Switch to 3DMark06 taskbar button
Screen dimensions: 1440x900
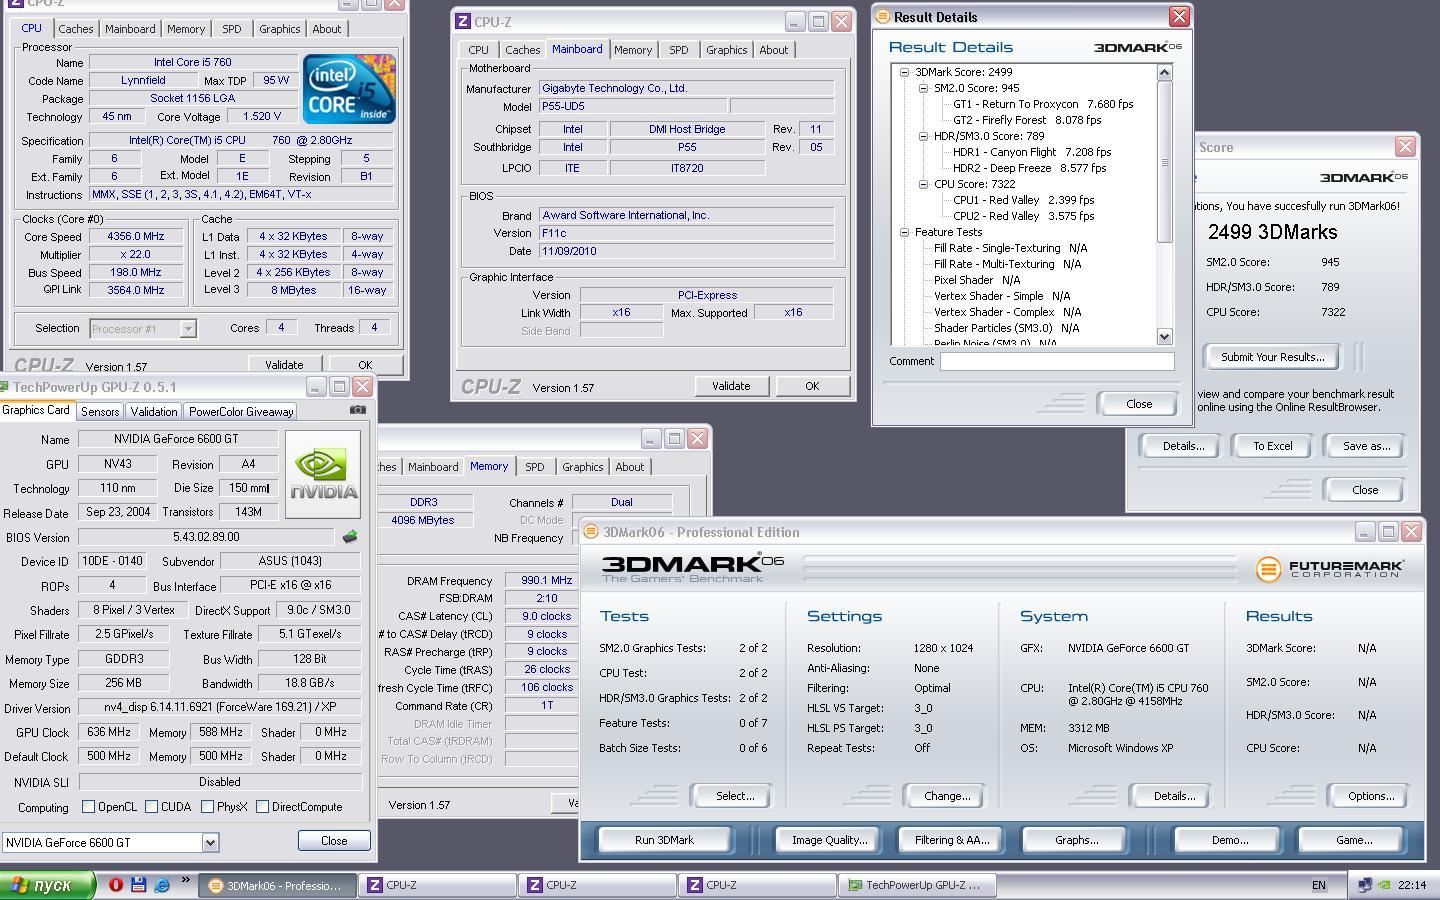tap(277, 885)
